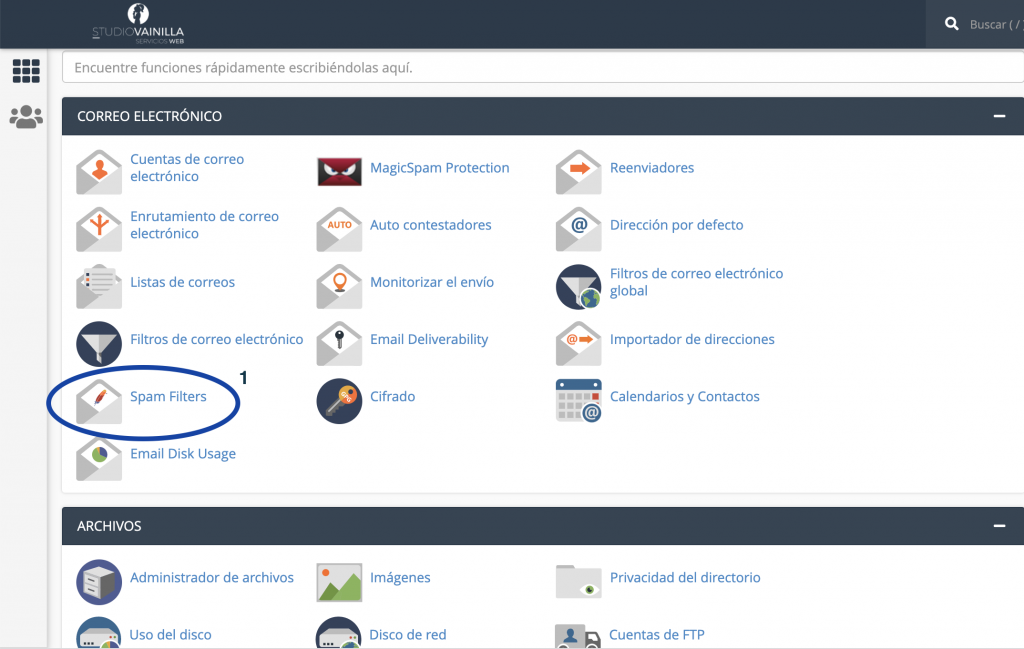
Task: Collapse the Archivos section
Action: click(x=998, y=526)
